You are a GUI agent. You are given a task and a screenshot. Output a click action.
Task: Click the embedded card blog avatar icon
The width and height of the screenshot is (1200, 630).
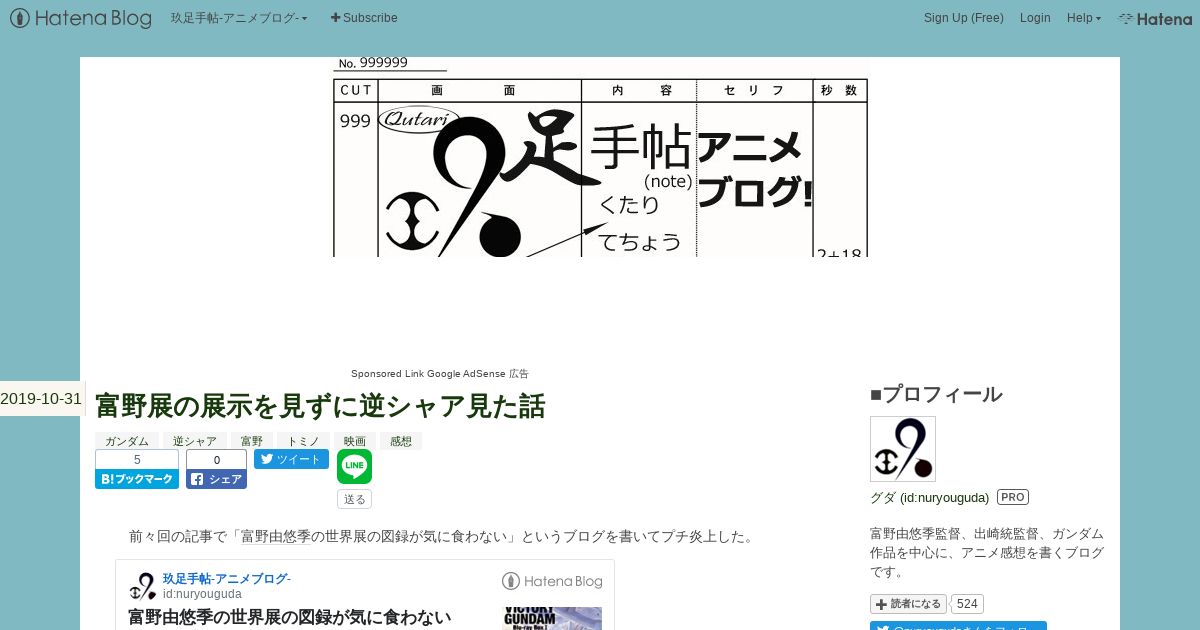tap(143, 586)
